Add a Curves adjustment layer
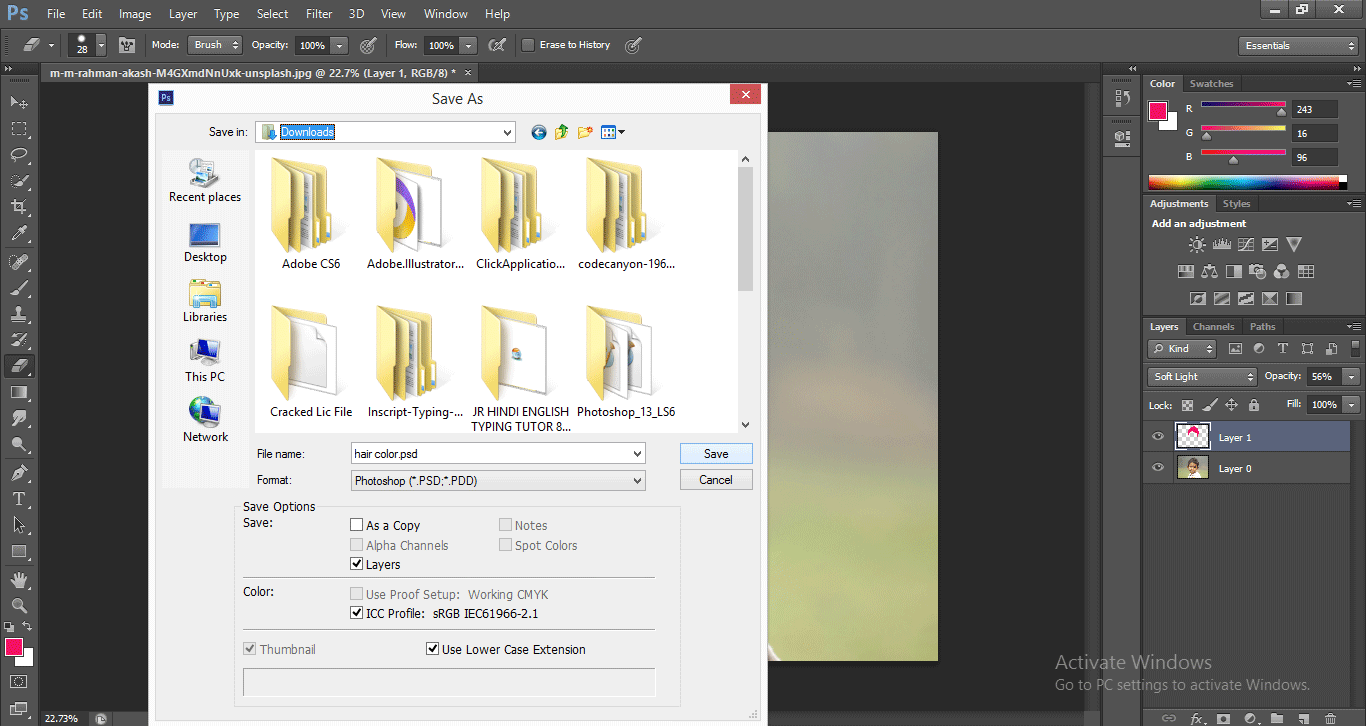The height and width of the screenshot is (726, 1366). pos(1246,244)
